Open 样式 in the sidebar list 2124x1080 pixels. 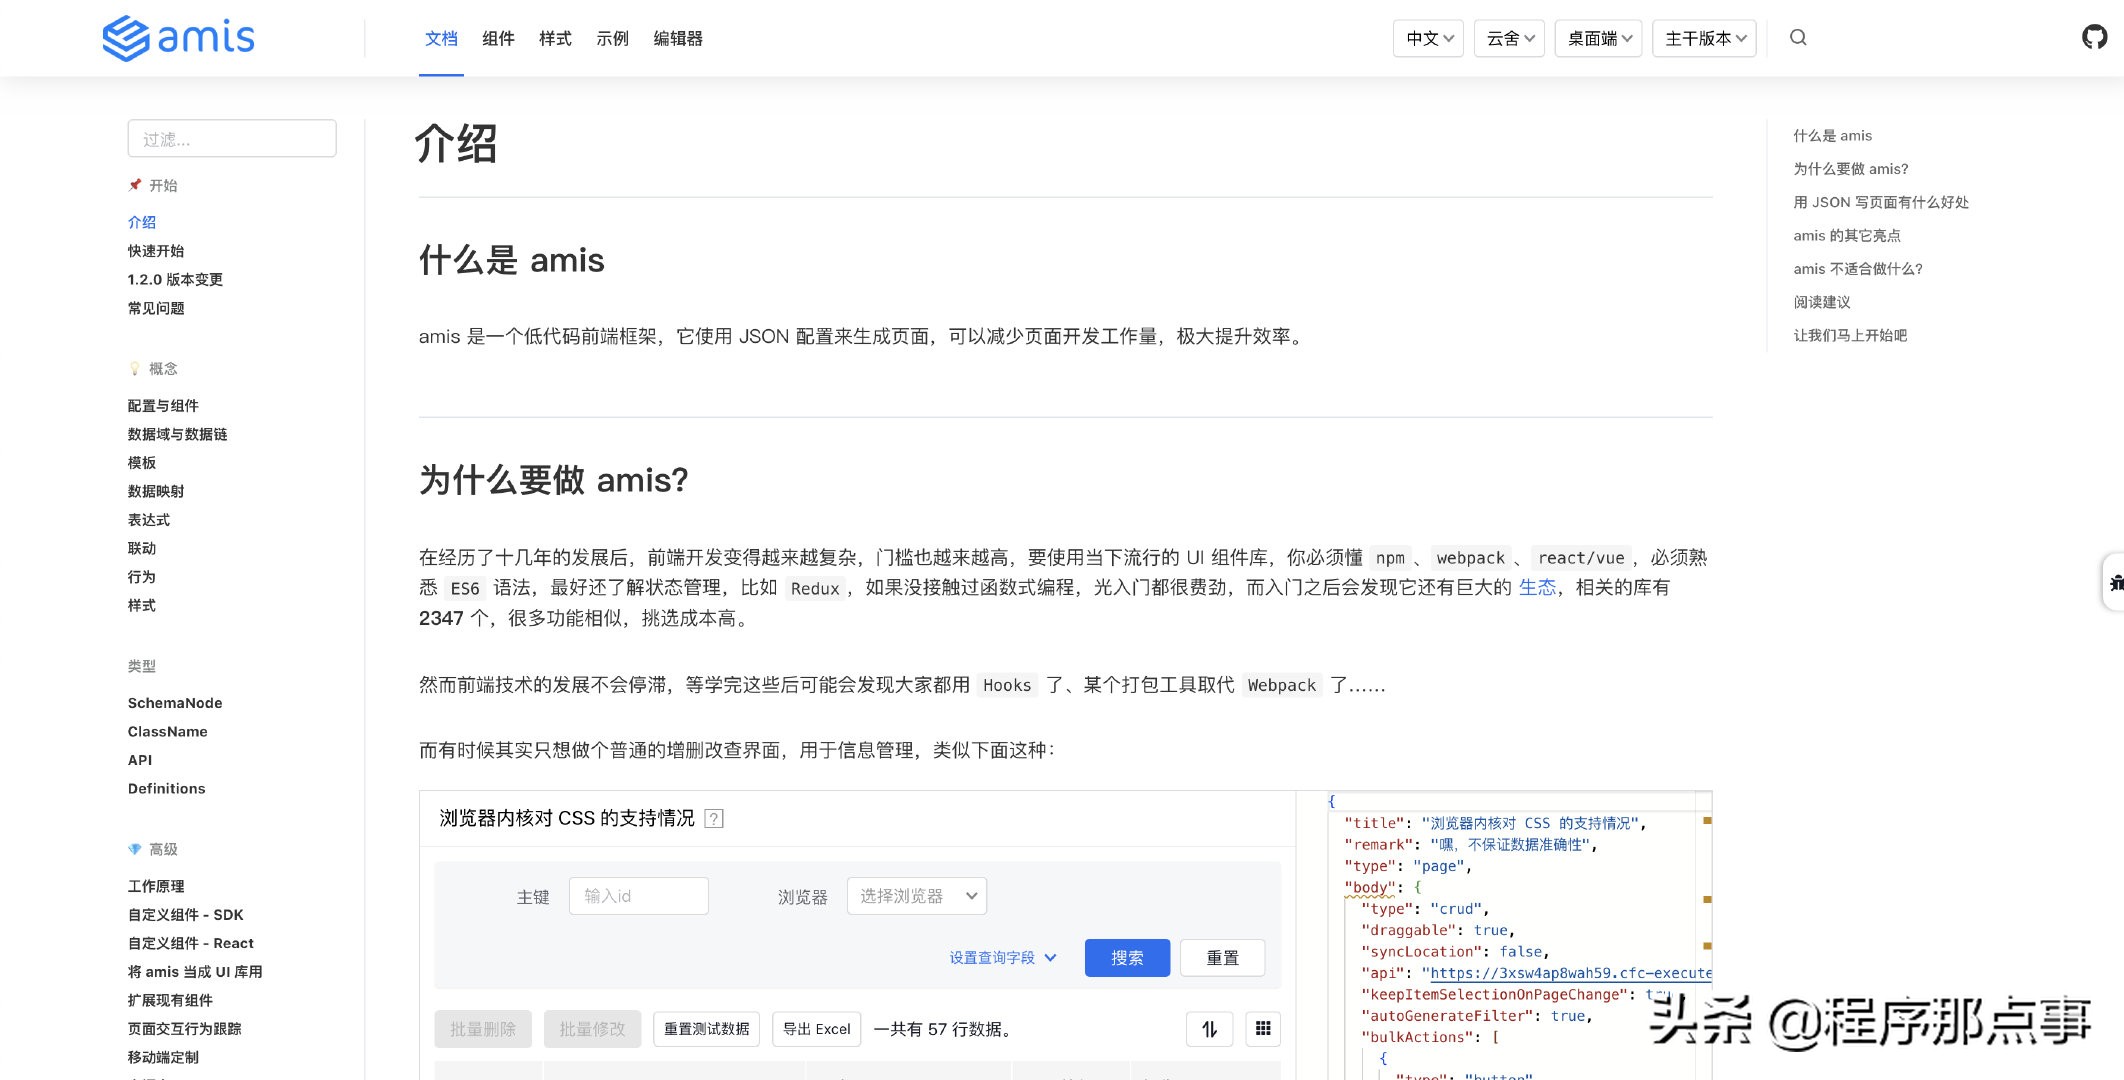(x=142, y=606)
